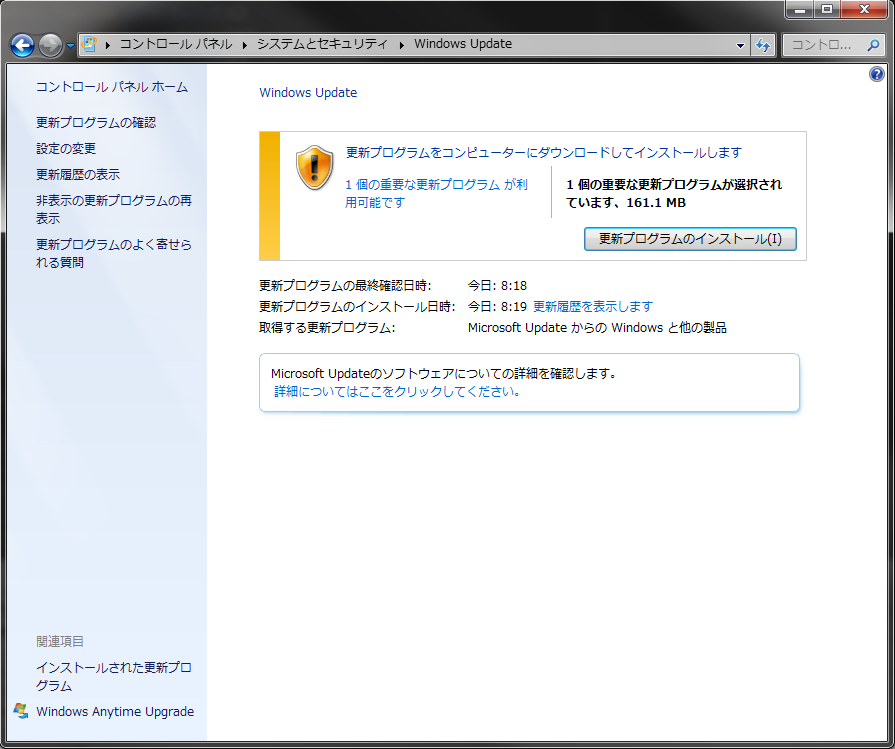Open Help via the blue question icon
The height and width of the screenshot is (749, 895).
(877, 74)
